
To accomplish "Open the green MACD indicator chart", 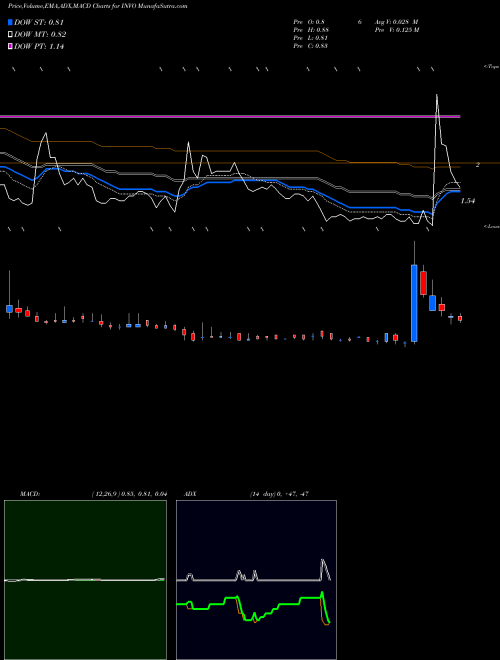I will (85, 580).
